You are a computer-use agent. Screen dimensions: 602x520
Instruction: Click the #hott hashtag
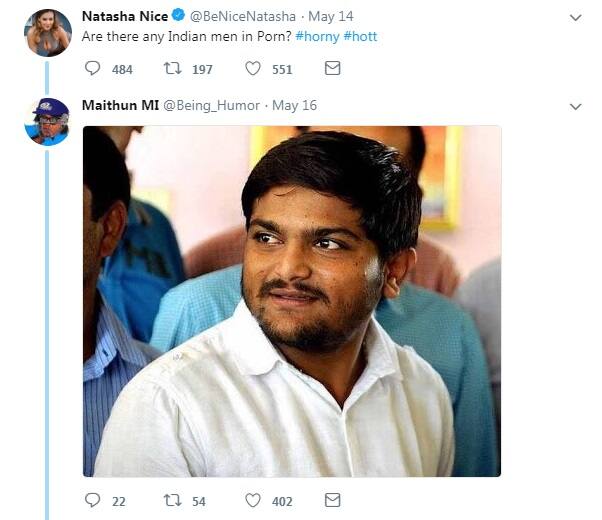[x=360, y=37]
